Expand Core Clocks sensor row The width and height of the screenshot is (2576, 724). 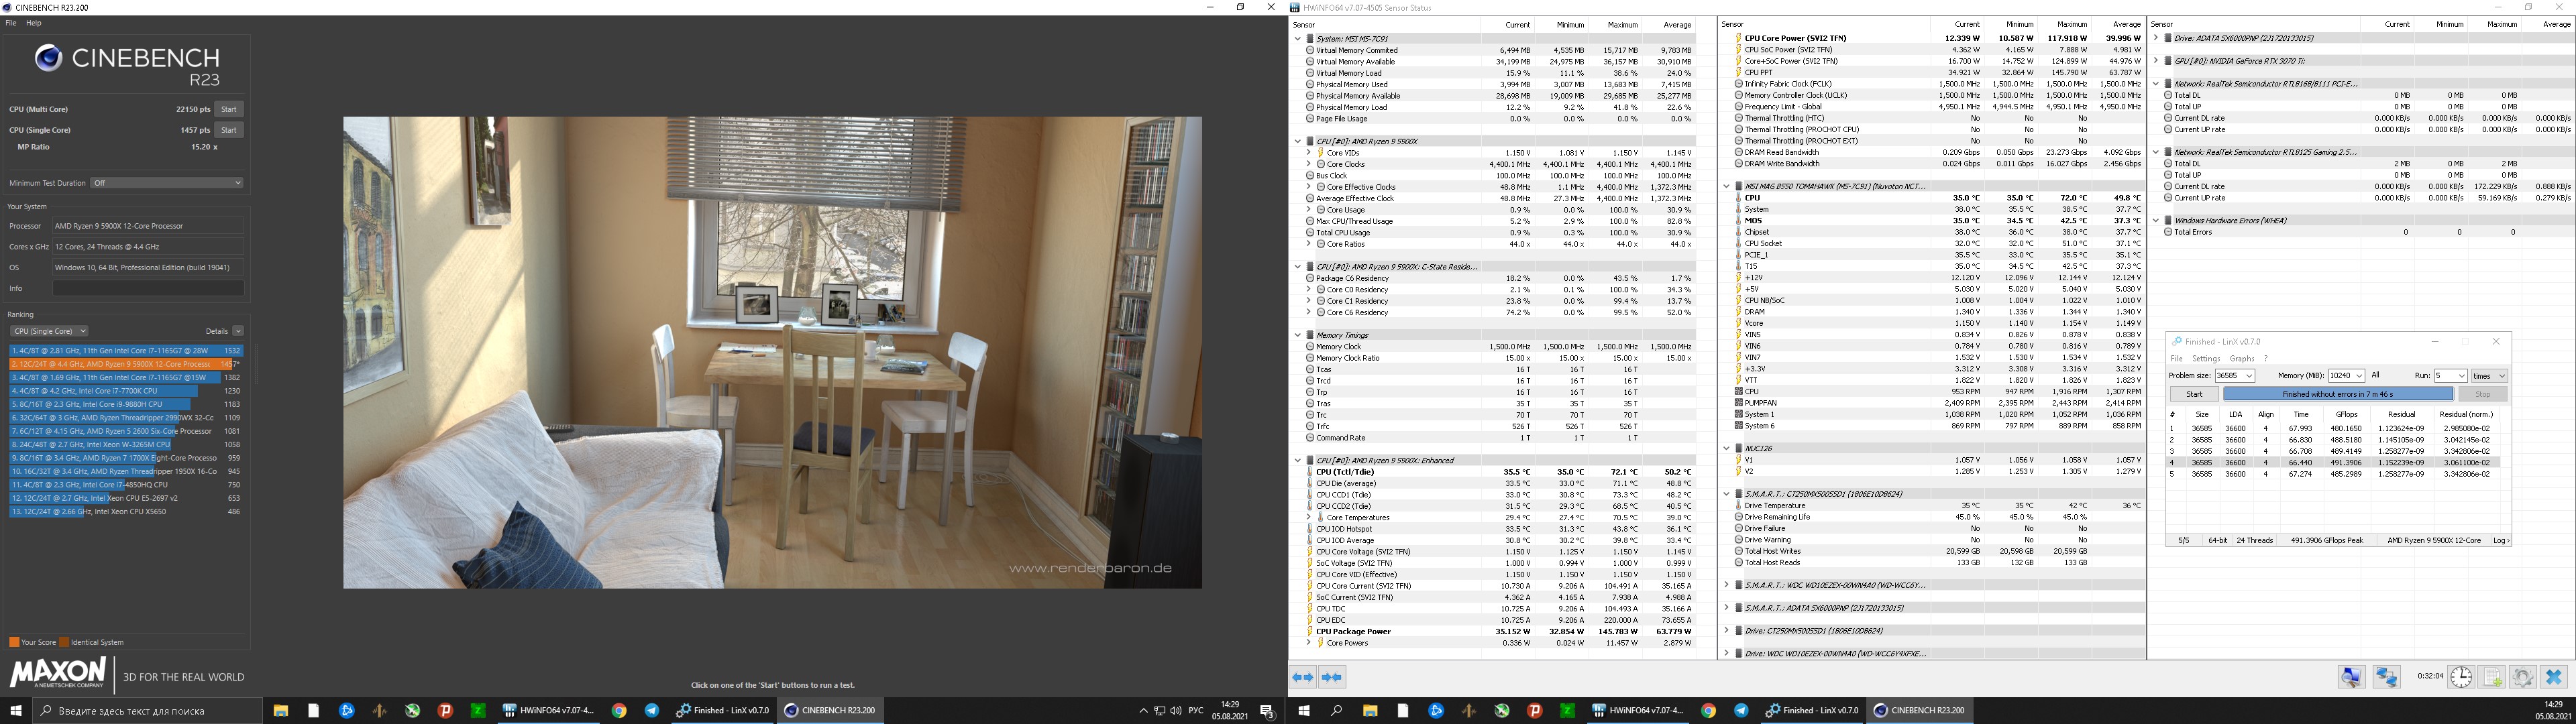pyautogui.click(x=1309, y=164)
